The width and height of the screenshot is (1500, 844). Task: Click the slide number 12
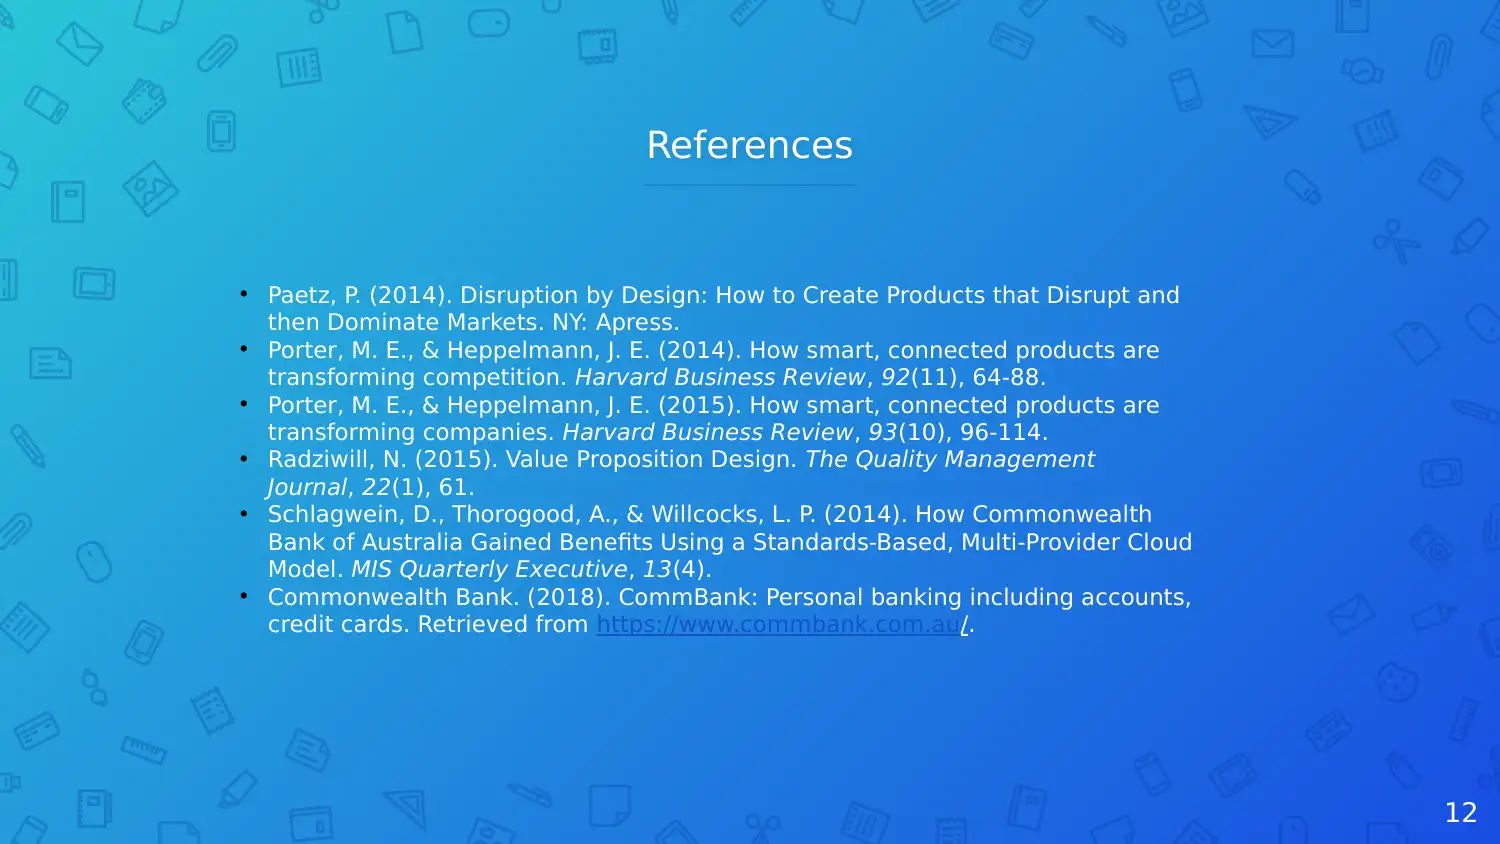(1460, 813)
